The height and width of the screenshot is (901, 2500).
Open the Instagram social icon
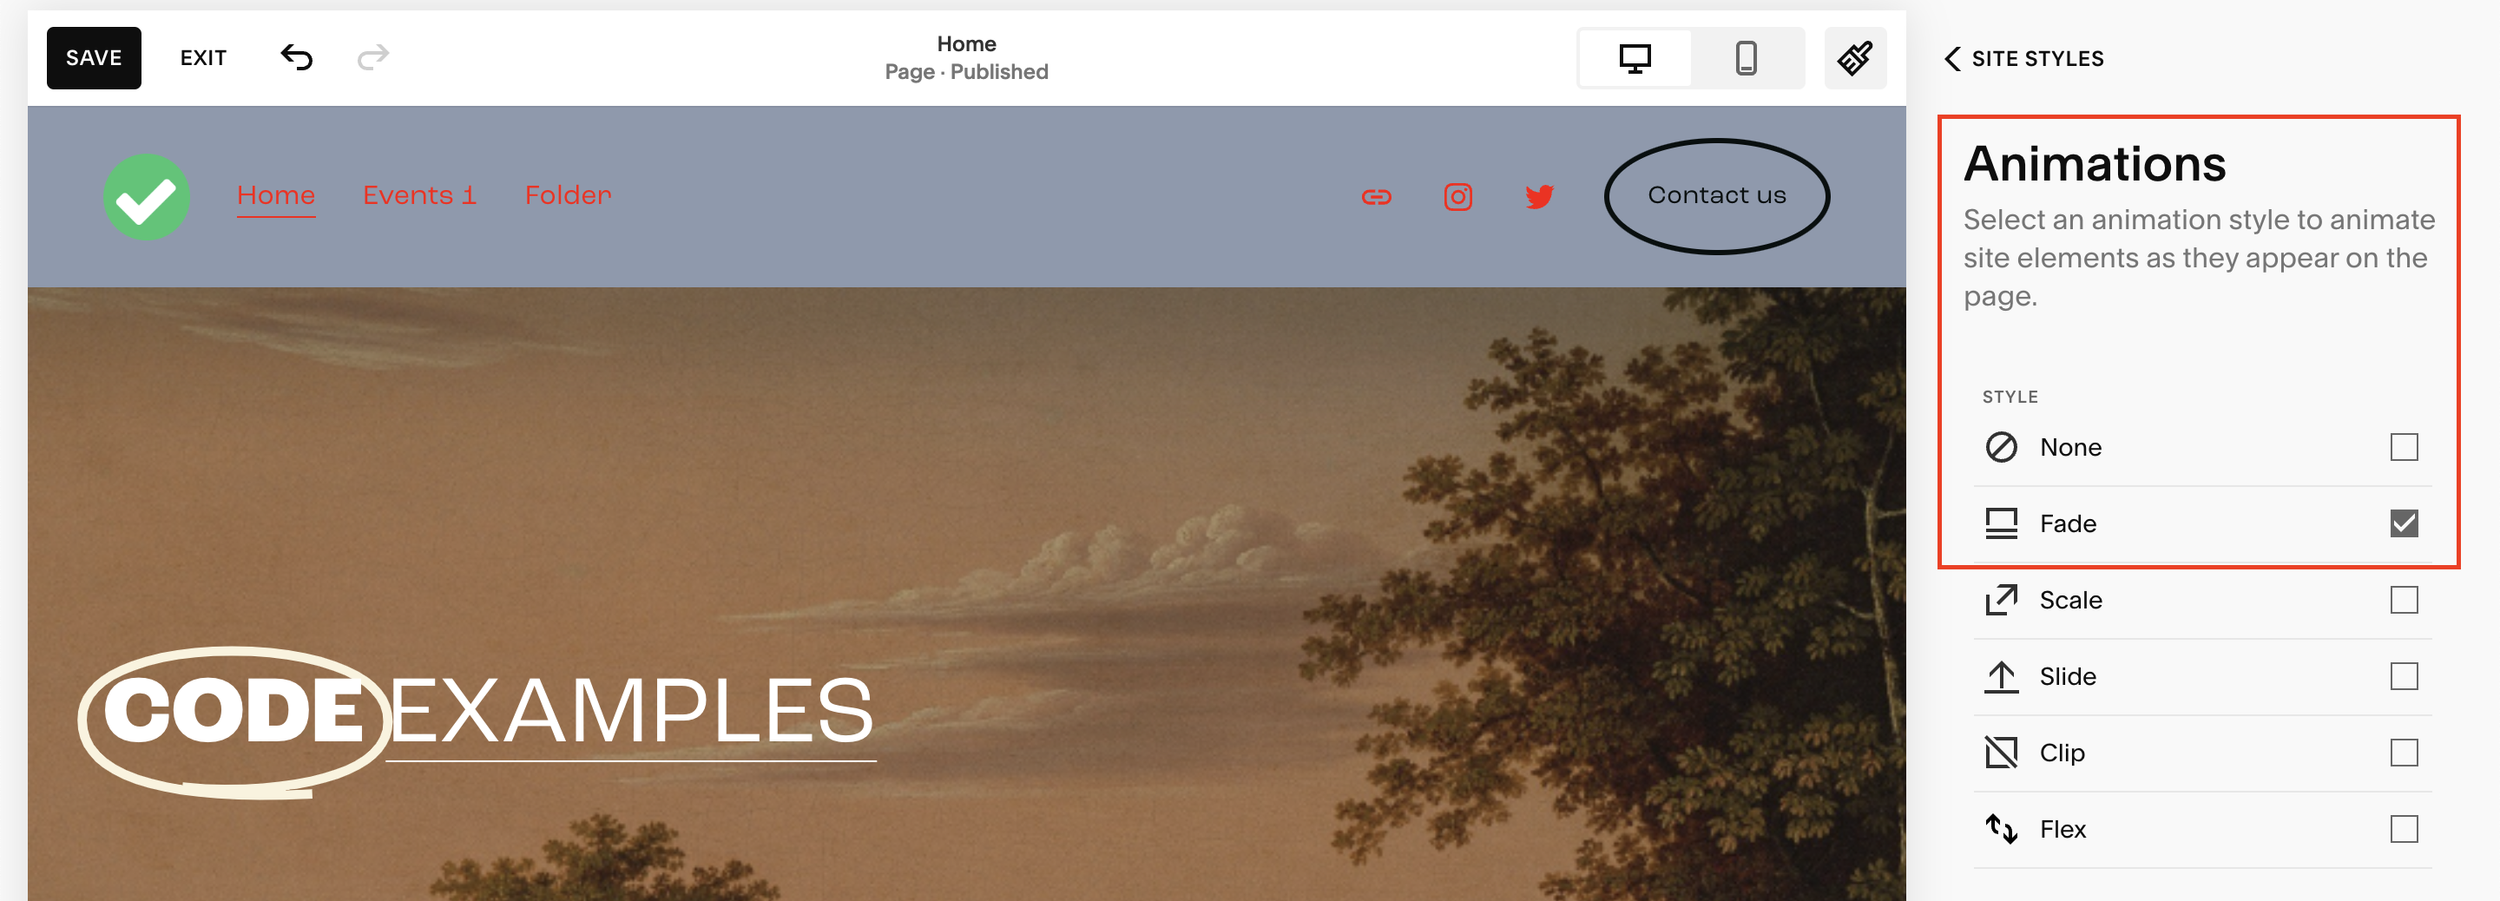coord(1458,197)
